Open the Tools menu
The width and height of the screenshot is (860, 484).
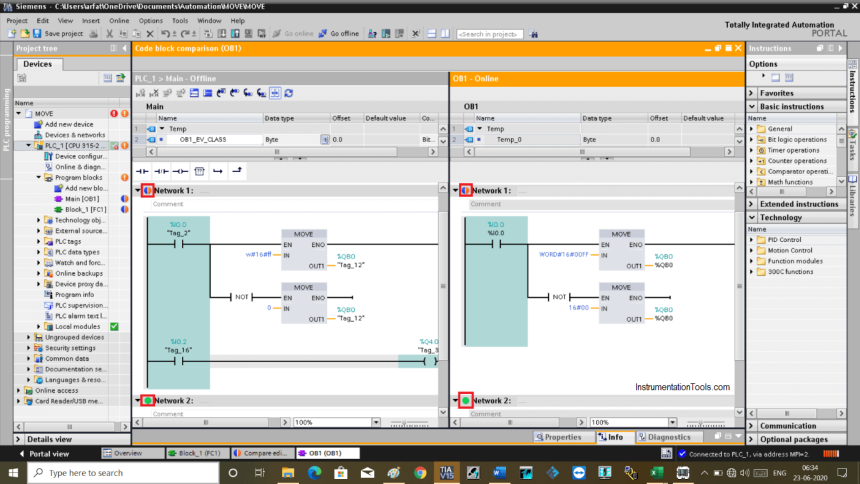(180, 20)
